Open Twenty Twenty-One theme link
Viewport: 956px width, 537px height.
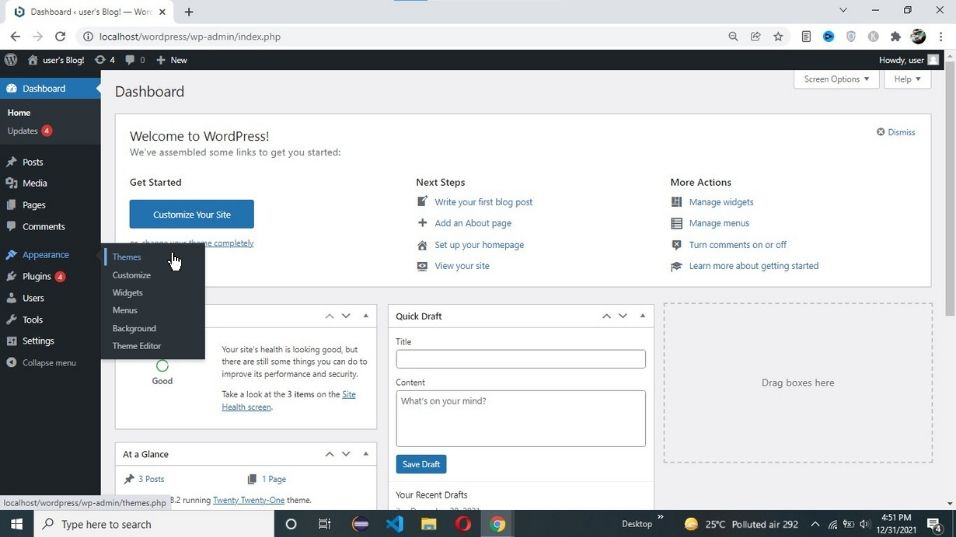tap(248, 500)
